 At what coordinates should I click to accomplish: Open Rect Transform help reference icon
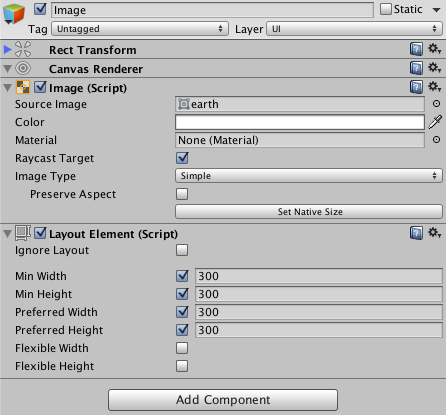tap(416, 49)
